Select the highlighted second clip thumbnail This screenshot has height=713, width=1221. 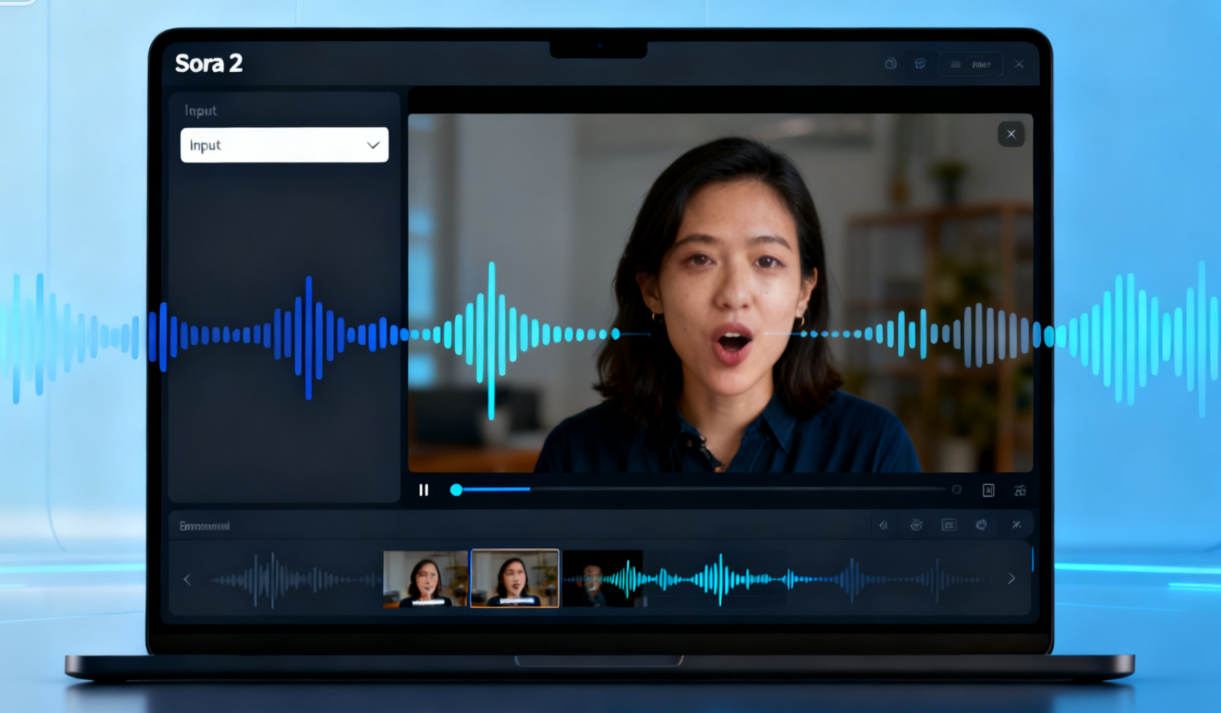click(x=515, y=578)
